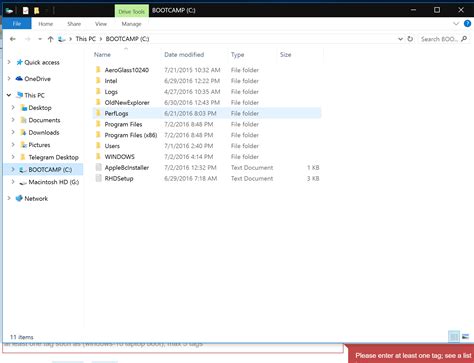The image size is (474, 363).
Task: Collapse the This PC tree node
Action: coord(9,95)
